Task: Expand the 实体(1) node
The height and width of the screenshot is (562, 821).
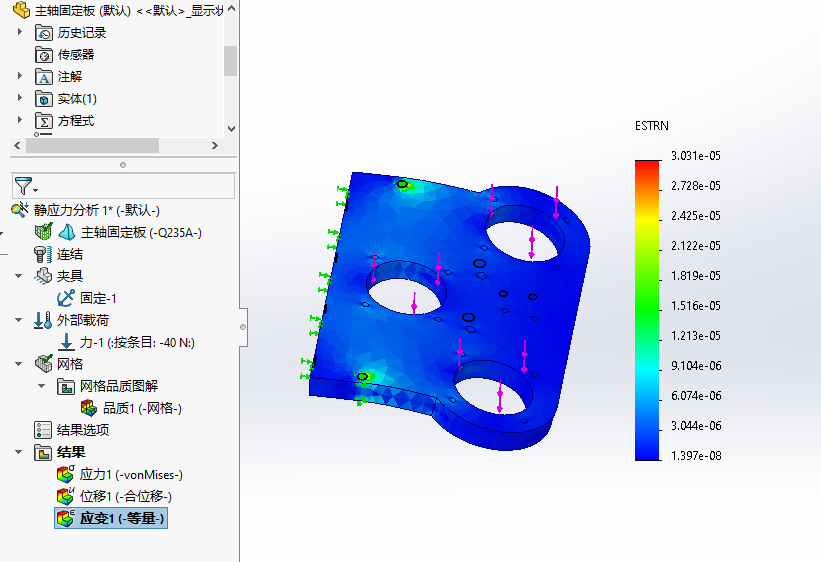Action: (20, 98)
